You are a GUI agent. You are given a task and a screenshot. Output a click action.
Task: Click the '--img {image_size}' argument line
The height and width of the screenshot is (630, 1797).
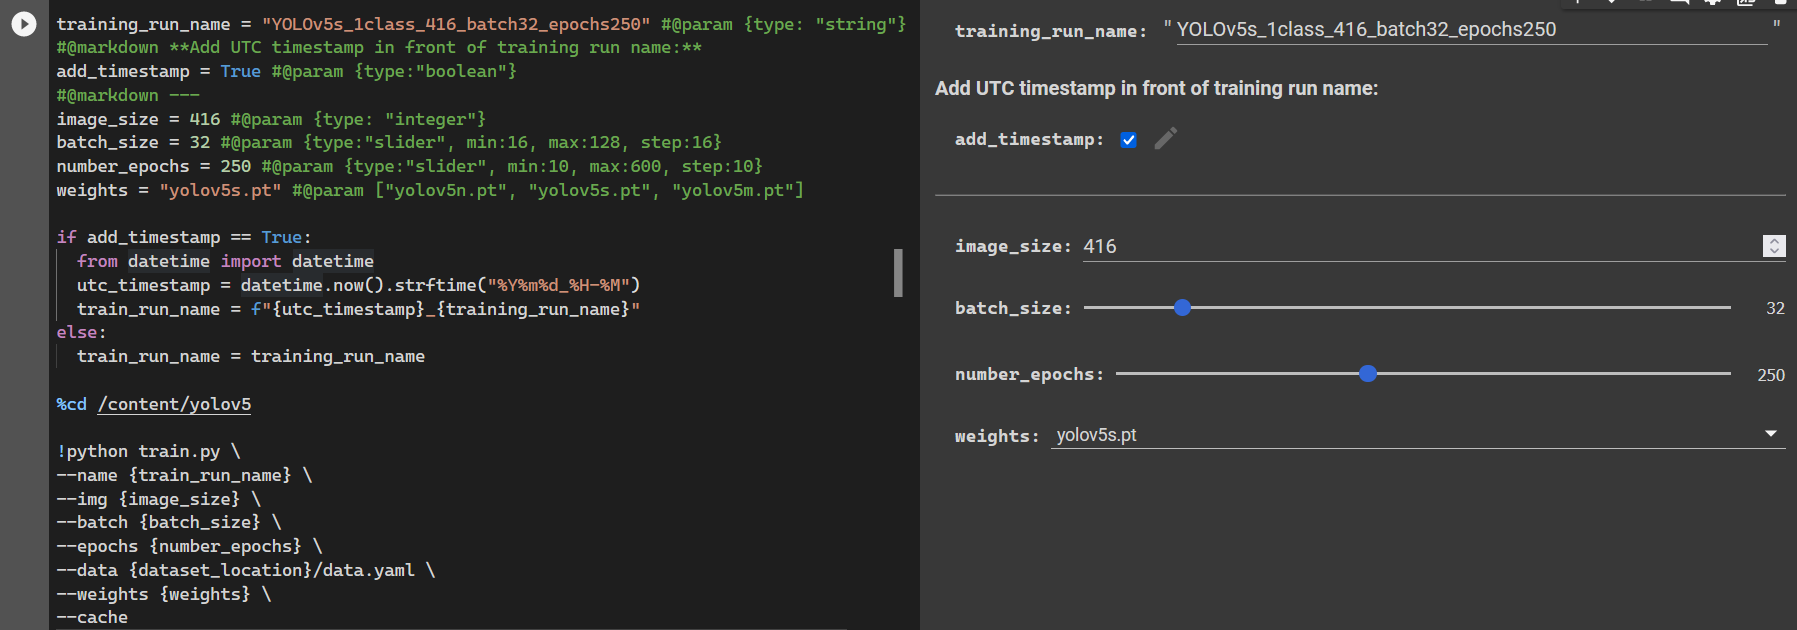(158, 499)
